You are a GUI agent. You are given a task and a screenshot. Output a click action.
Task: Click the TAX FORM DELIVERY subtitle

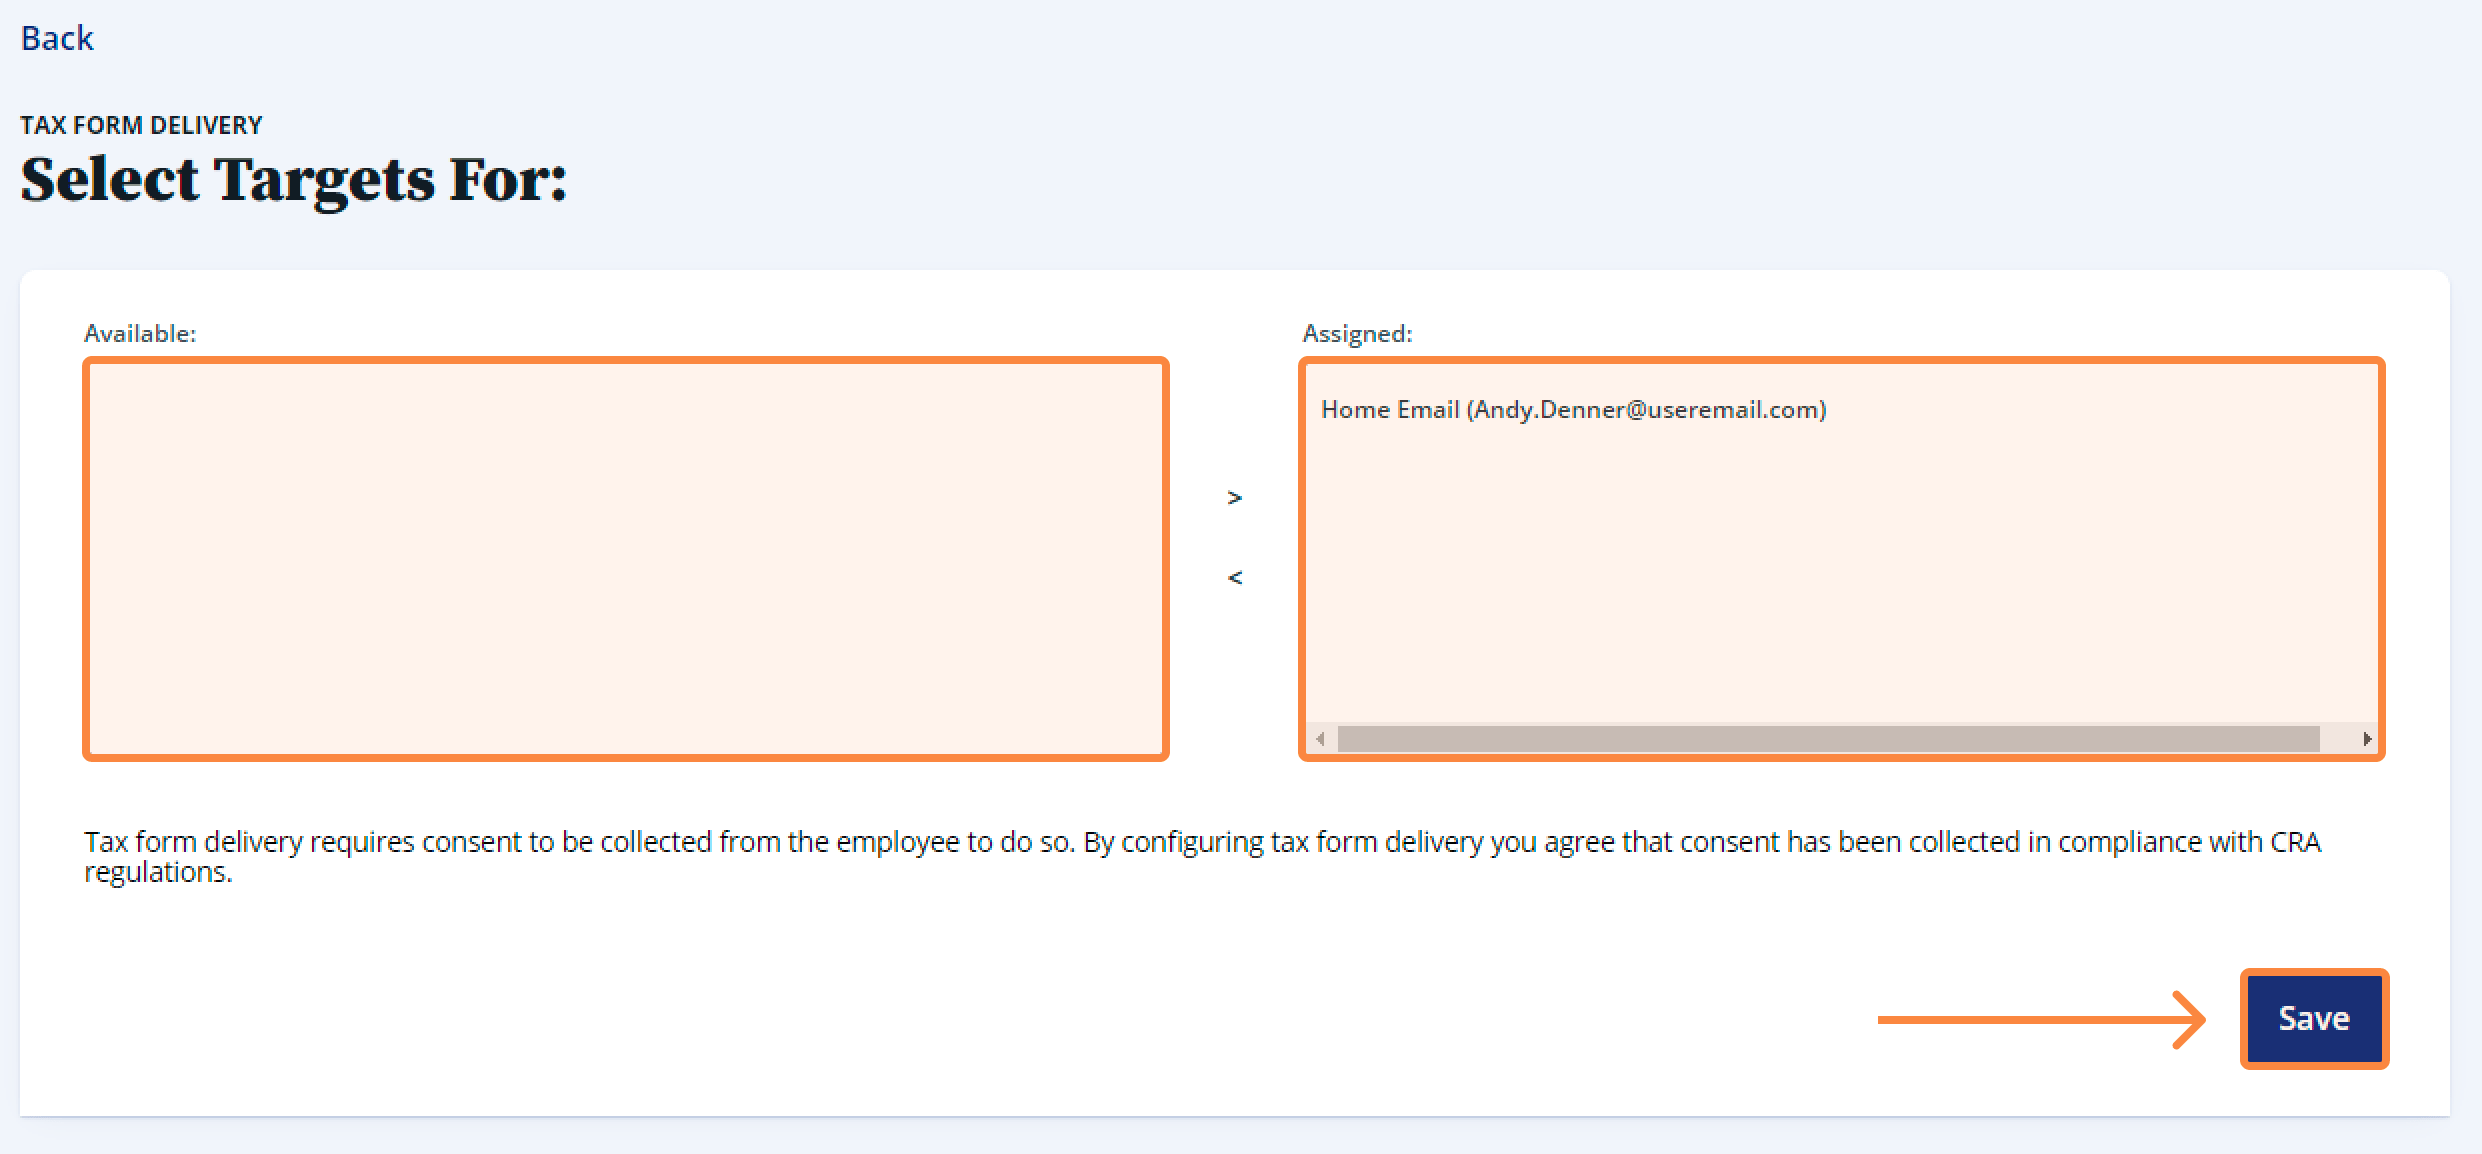pos(141,124)
